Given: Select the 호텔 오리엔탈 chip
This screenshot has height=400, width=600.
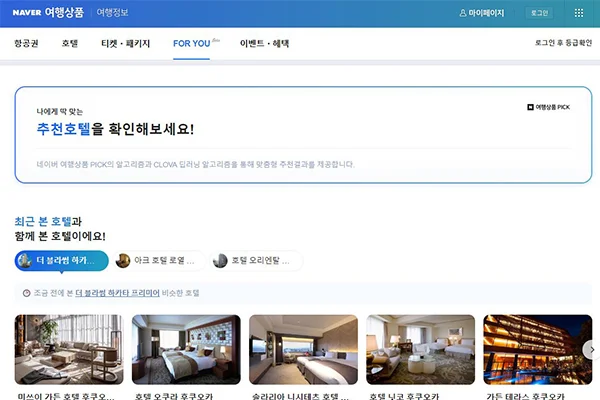Looking at the screenshot, I should tap(256, 261).
